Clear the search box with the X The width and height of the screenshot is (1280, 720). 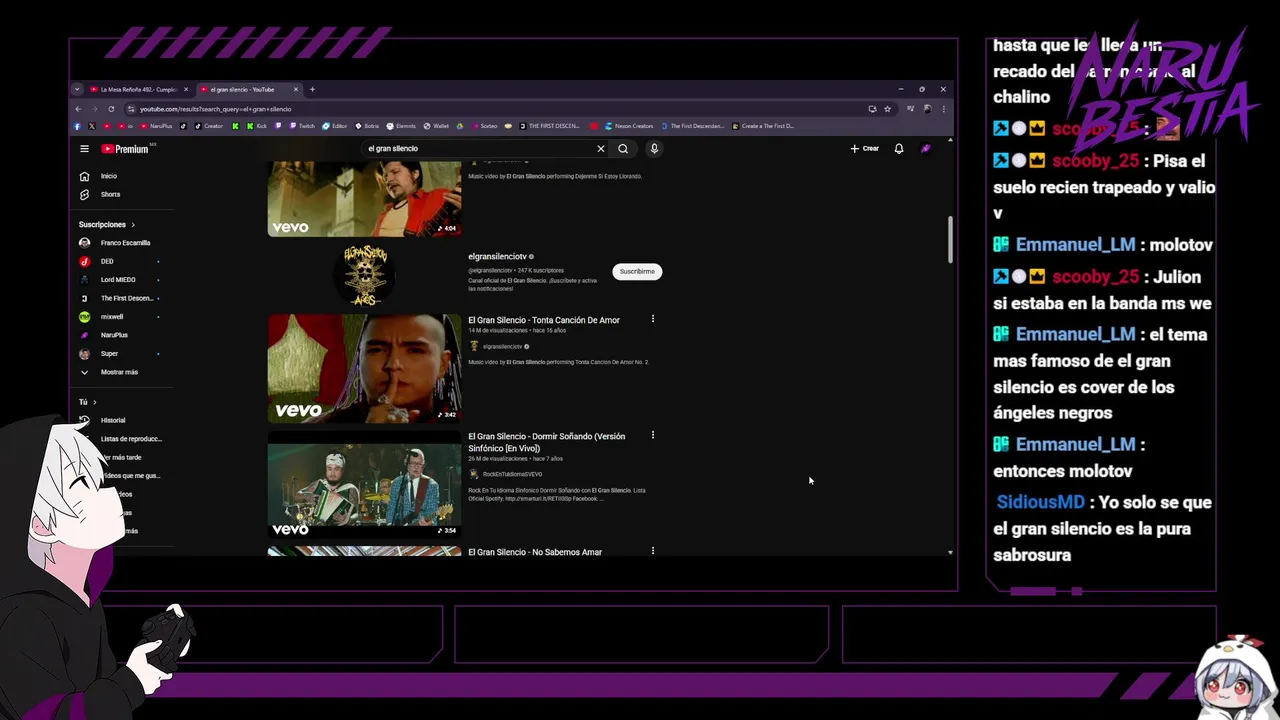(601, 148)
